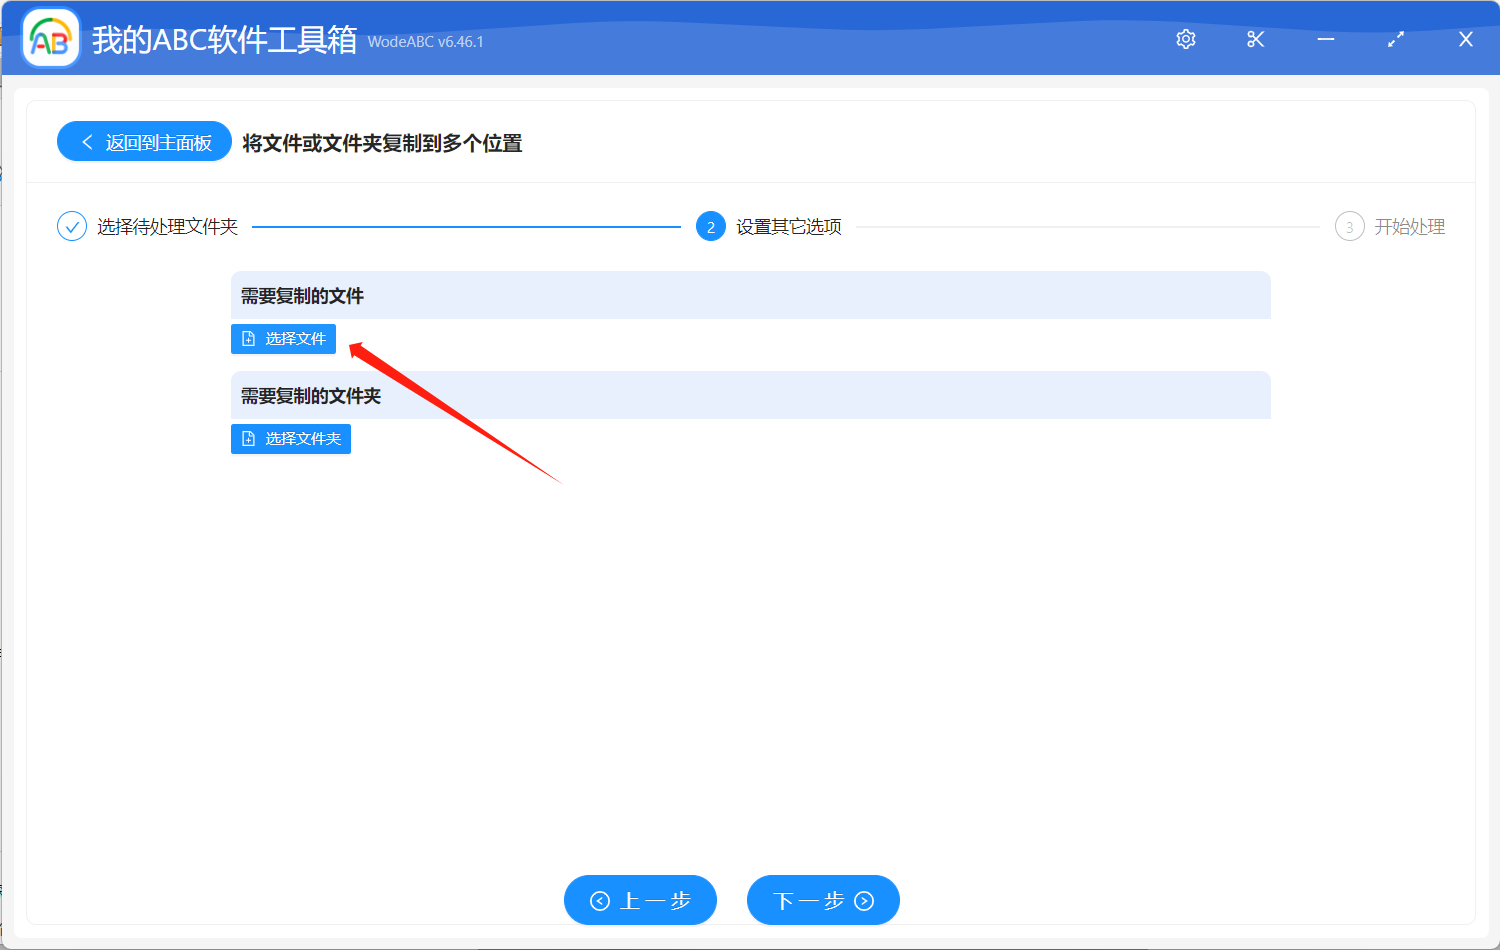Click the left arrow icon in 上一步 button

pos(600,900)
